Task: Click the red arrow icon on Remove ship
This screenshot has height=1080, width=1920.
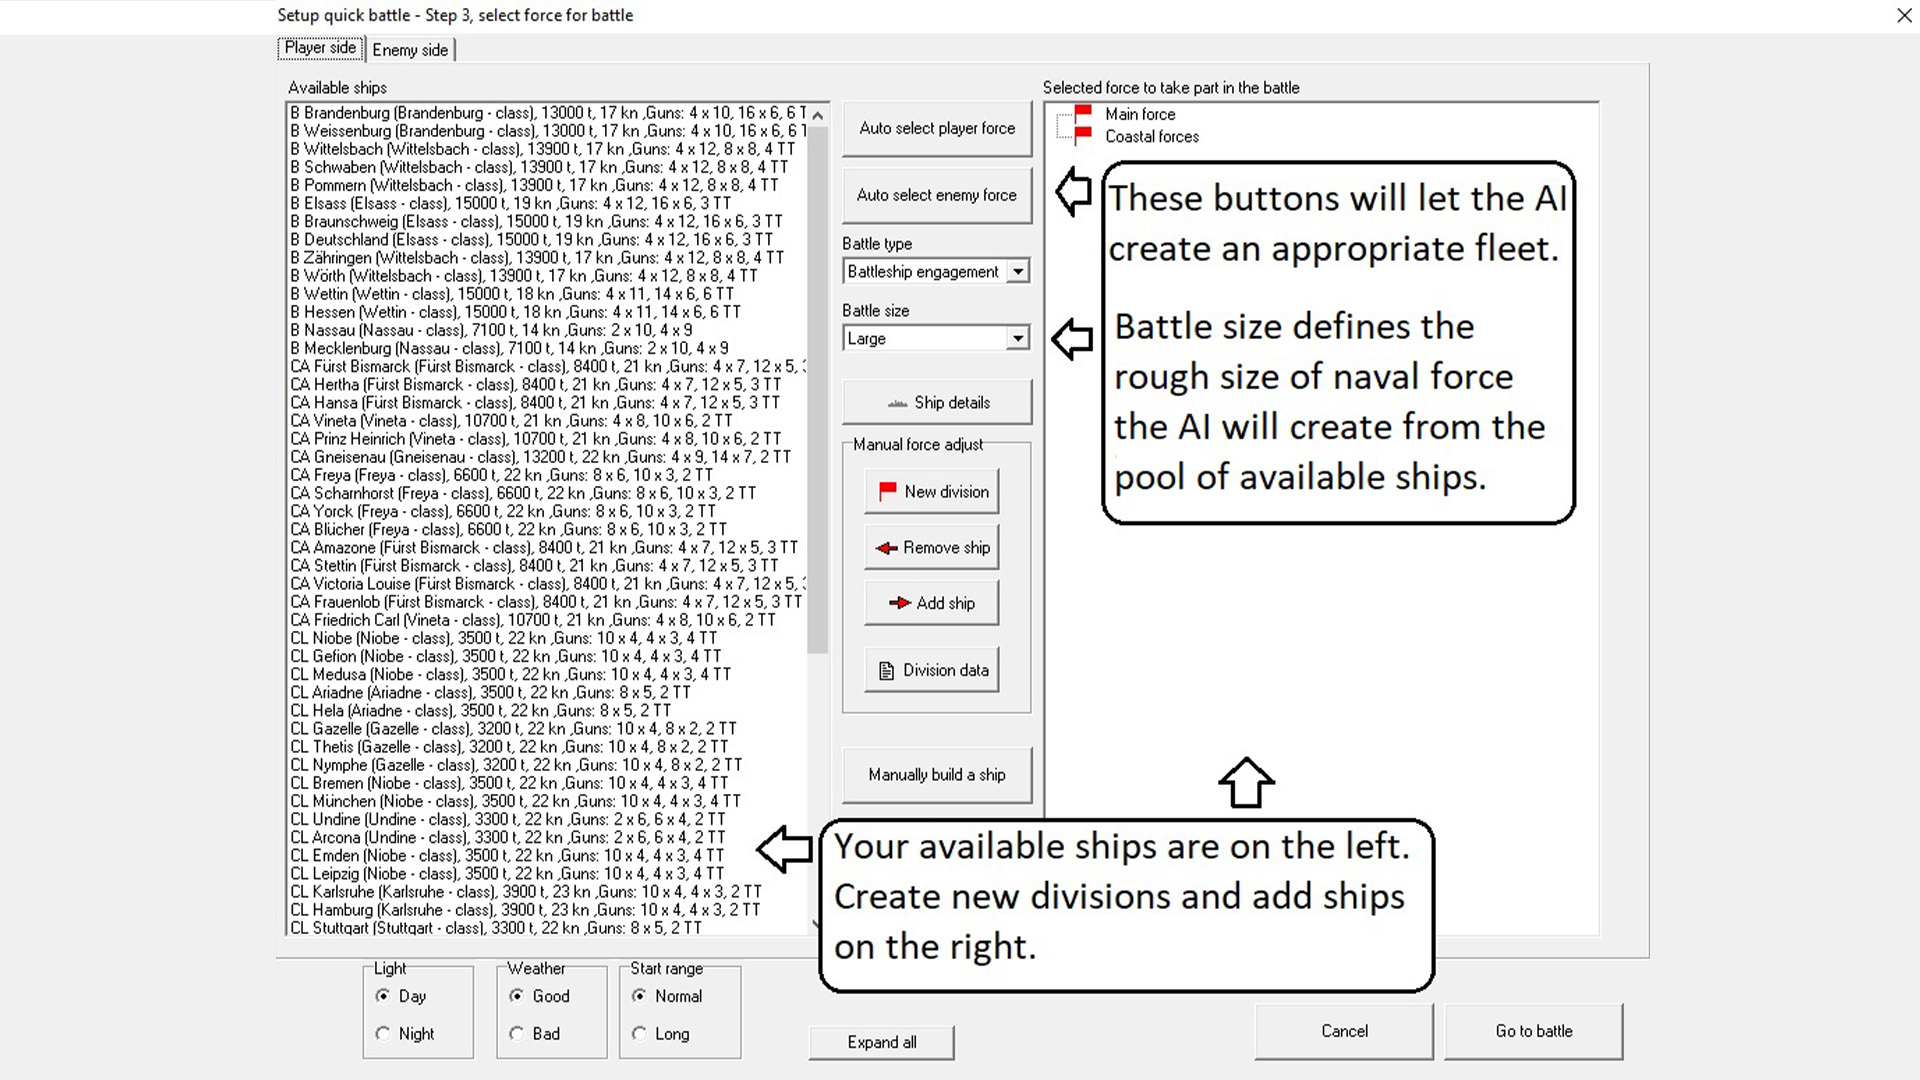Action: (886, 548)
